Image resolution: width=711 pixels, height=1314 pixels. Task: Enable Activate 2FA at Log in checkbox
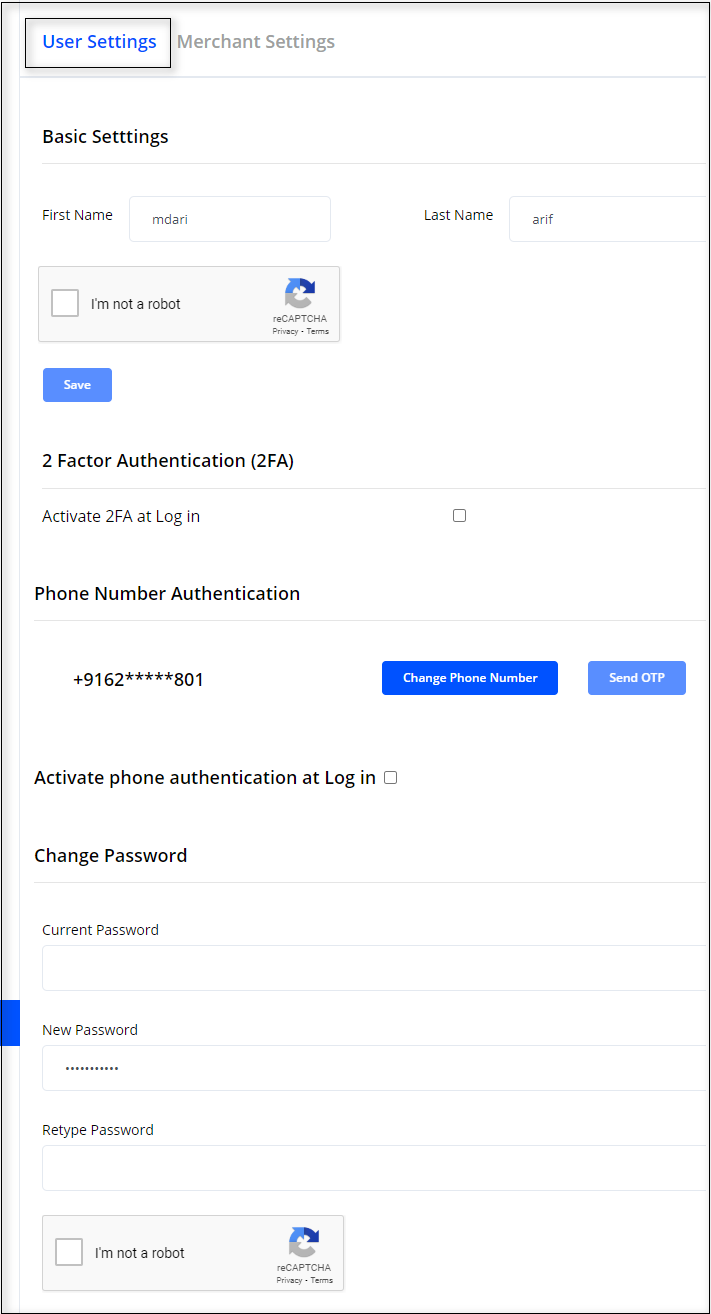pos(459,516)
